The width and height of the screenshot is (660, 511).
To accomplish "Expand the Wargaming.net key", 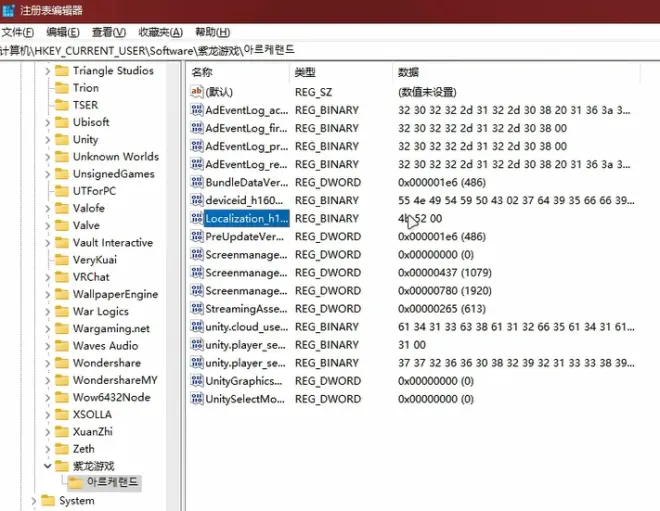I will [46, 329].
